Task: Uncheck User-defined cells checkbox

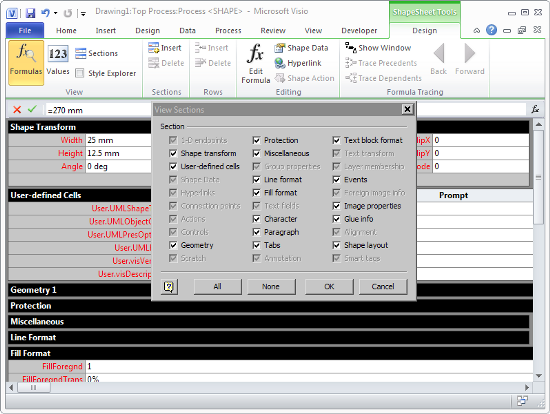Action: click(x=173, y=166)
